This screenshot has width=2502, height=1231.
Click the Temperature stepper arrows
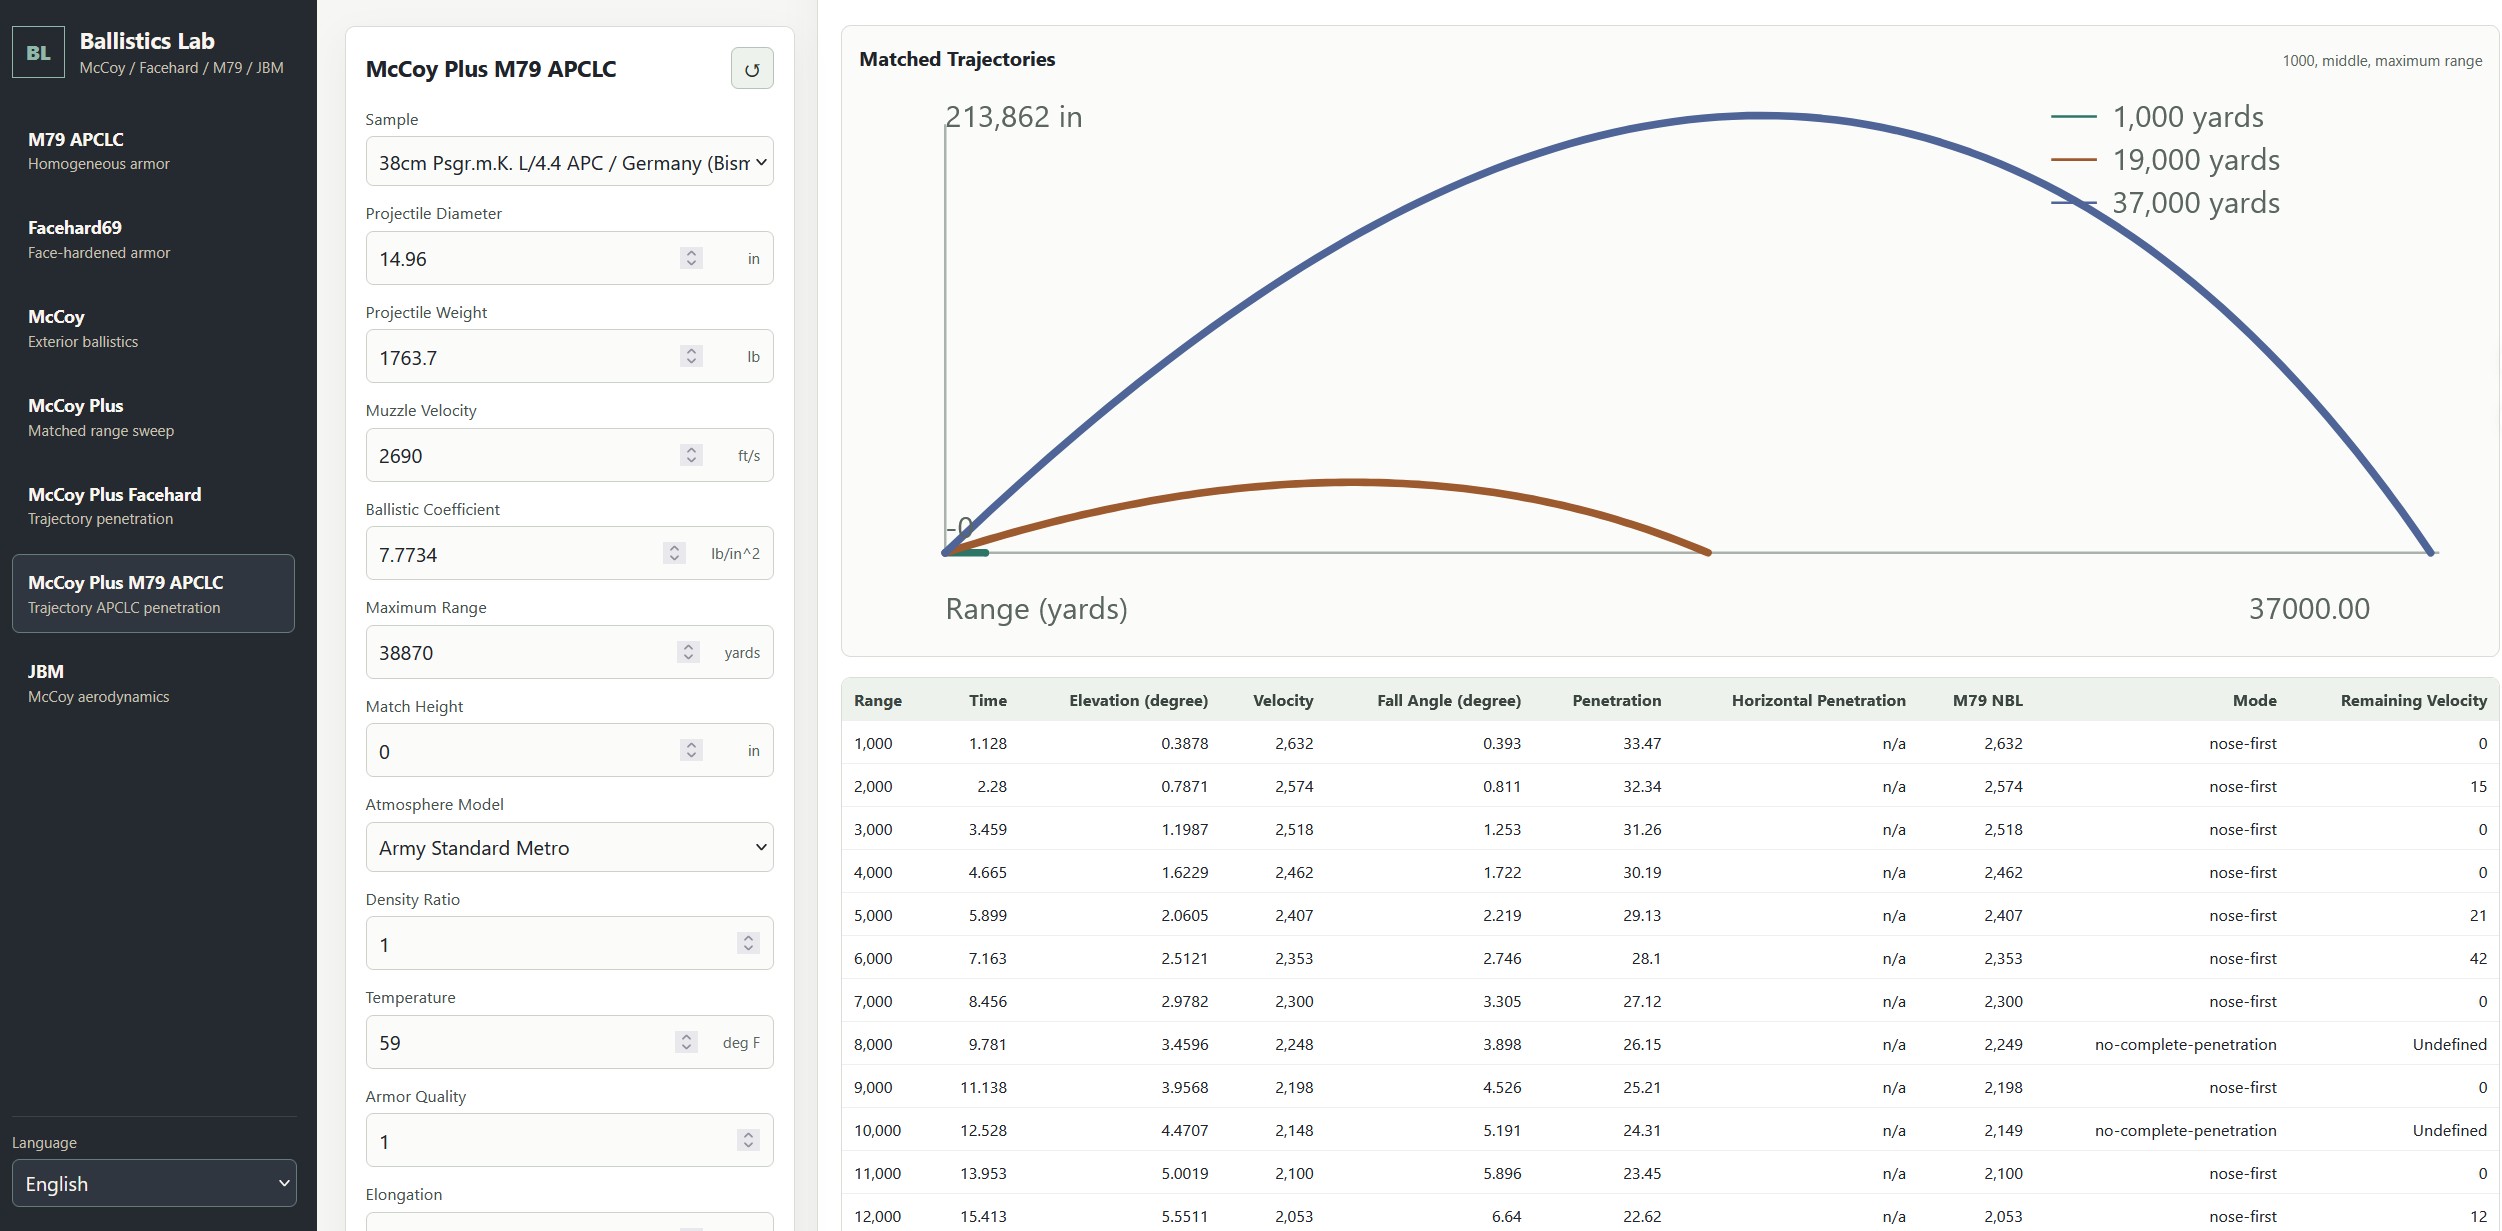[x=687, y=1042]
